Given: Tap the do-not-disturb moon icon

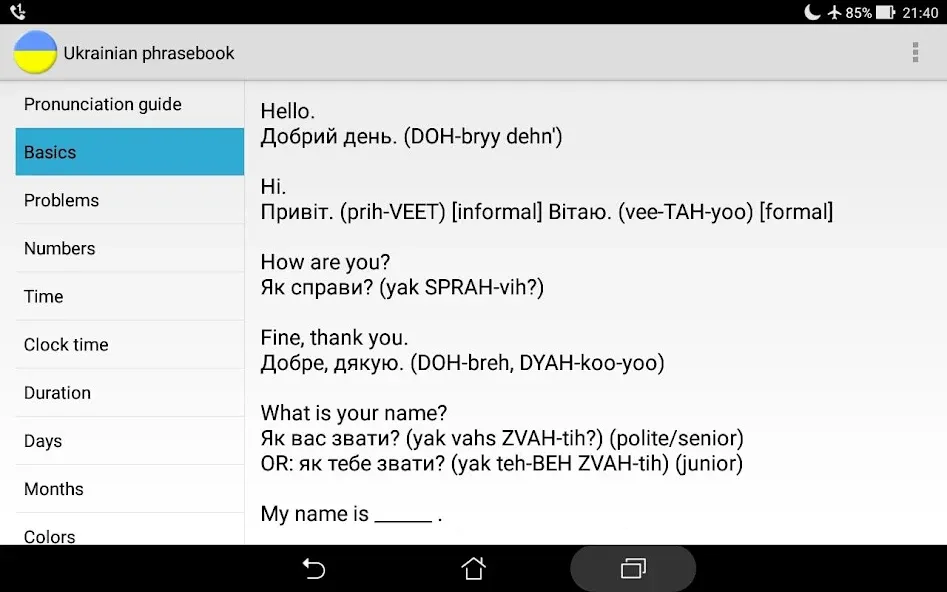Looking at the screenshot, I should [x=812, y=12].
